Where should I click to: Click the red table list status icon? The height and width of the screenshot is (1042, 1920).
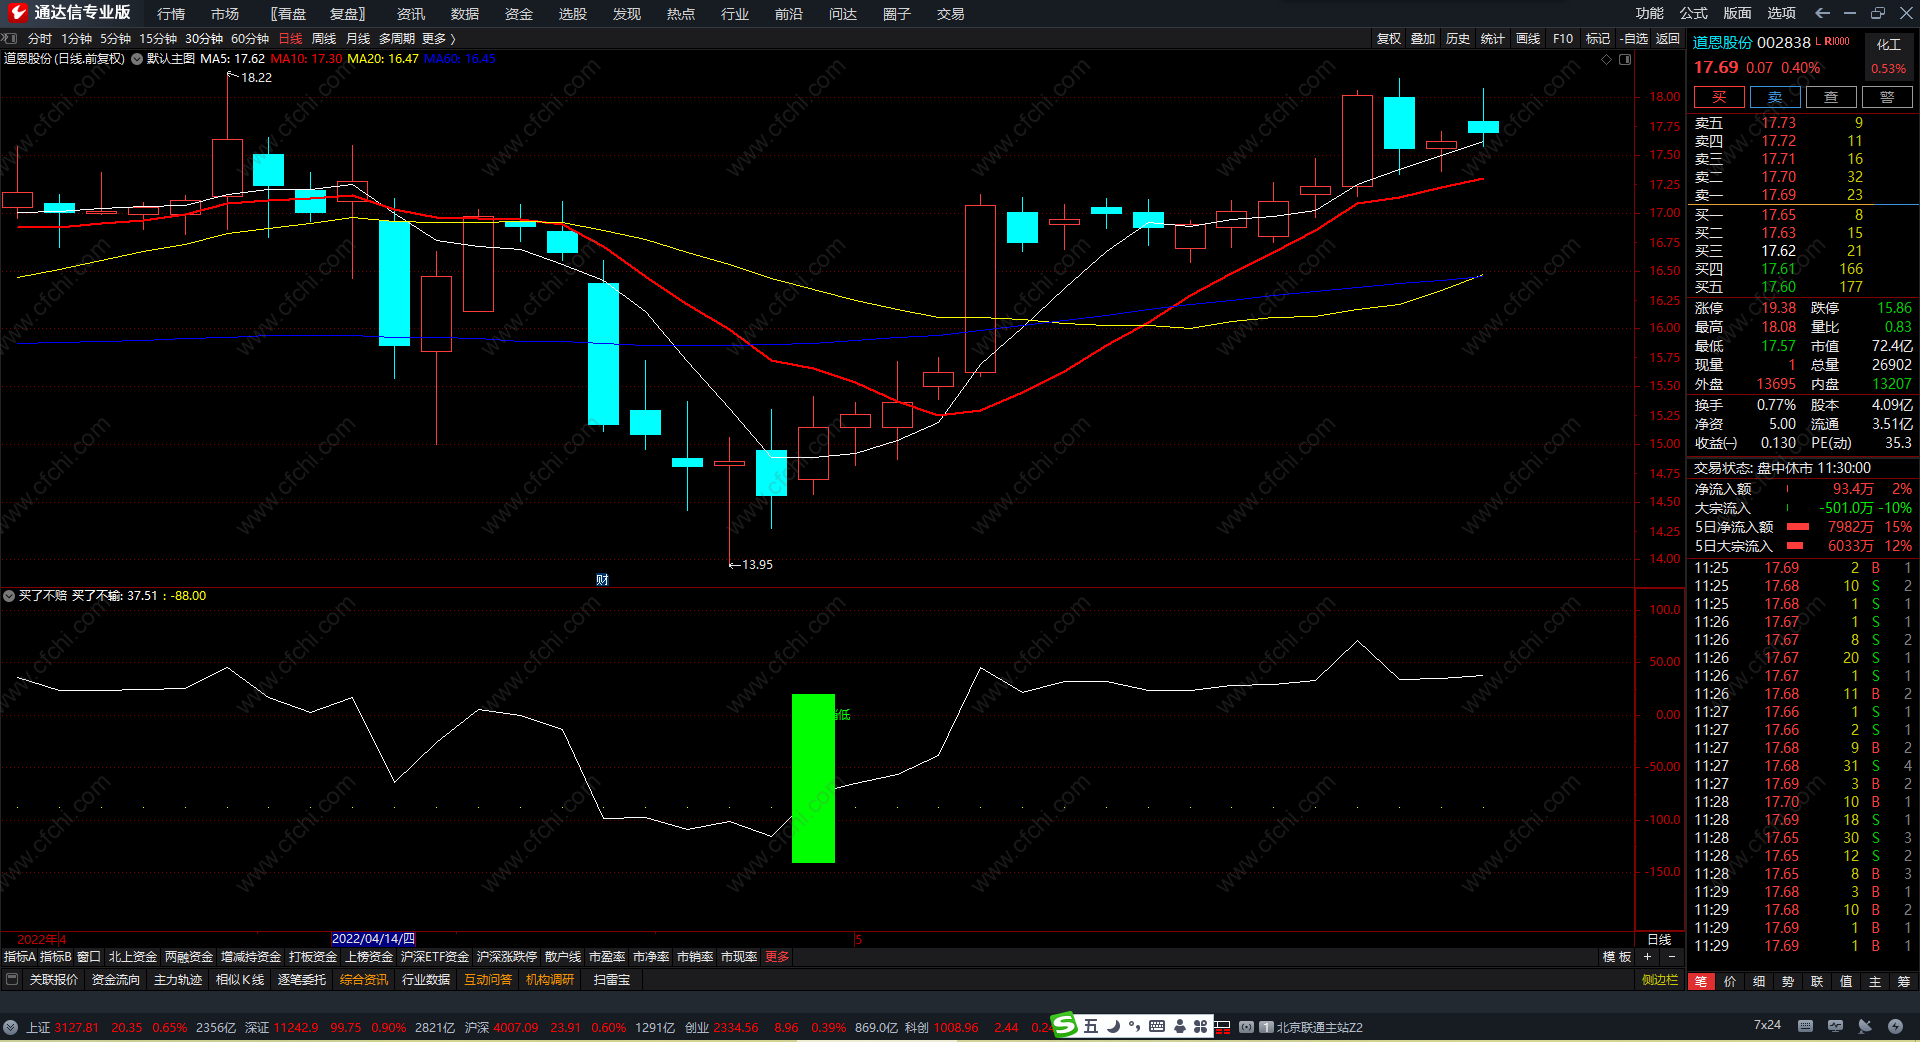(x=1222, y=1026)
